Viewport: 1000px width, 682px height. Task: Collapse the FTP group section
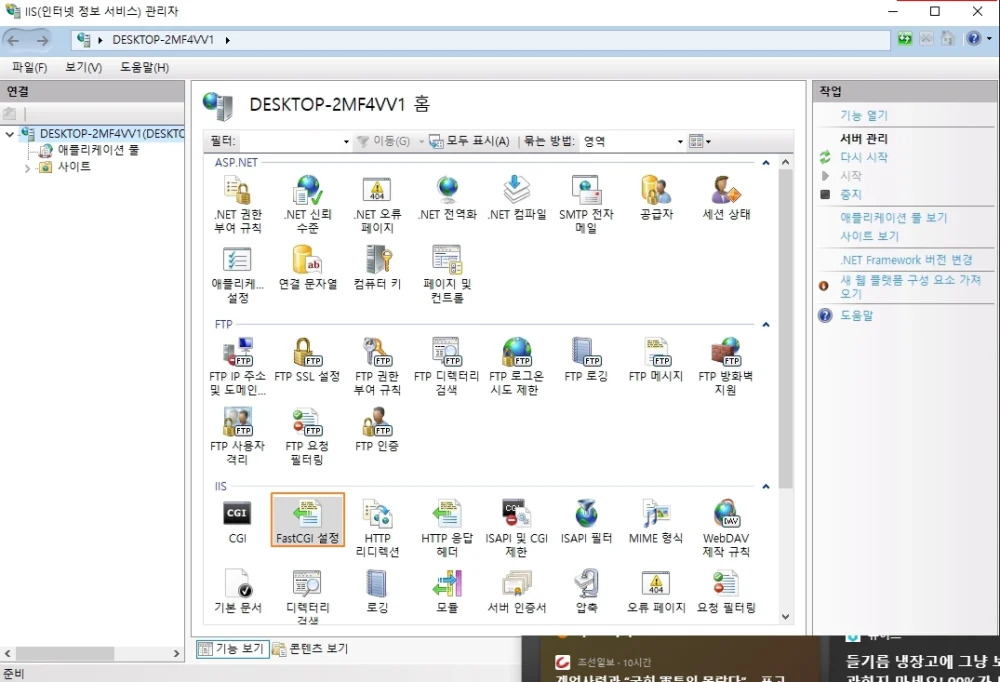(766, 325)
